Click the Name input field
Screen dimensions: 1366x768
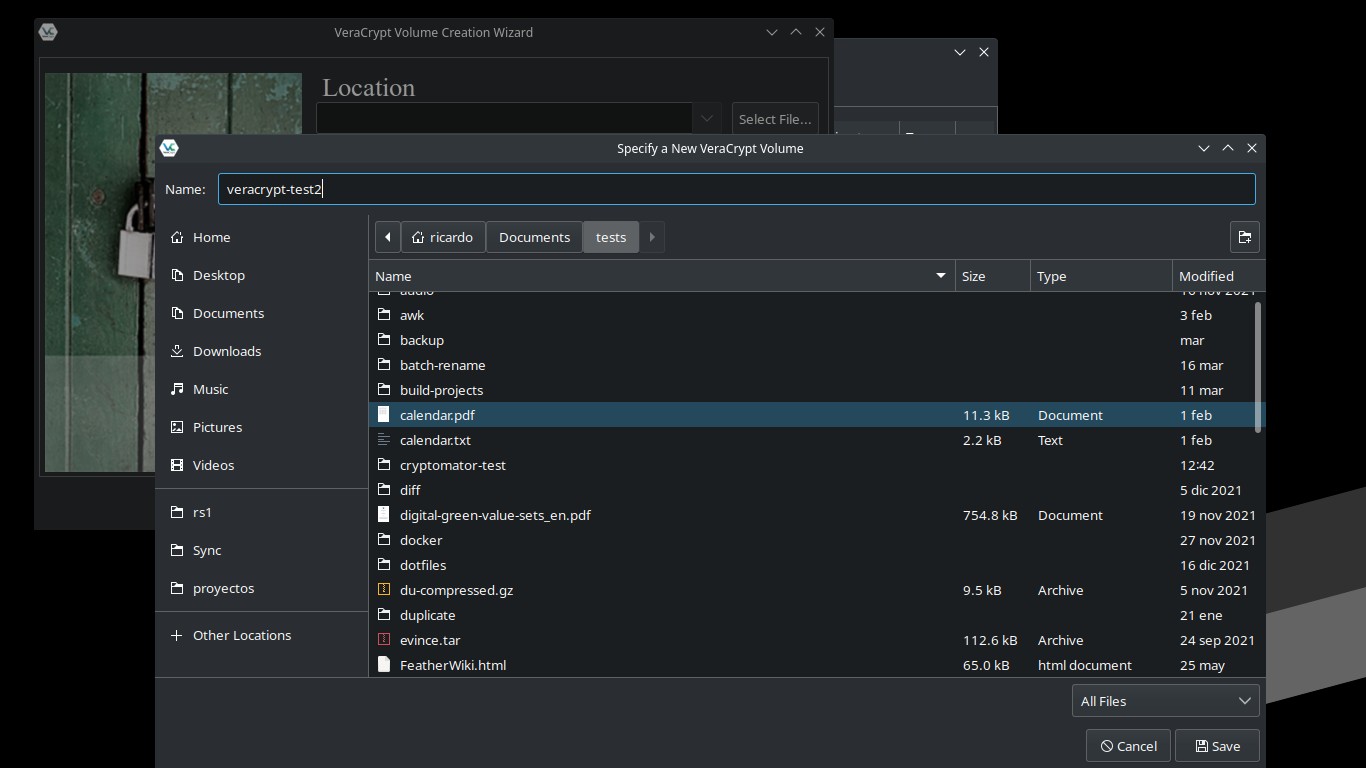tap(736, 189)
